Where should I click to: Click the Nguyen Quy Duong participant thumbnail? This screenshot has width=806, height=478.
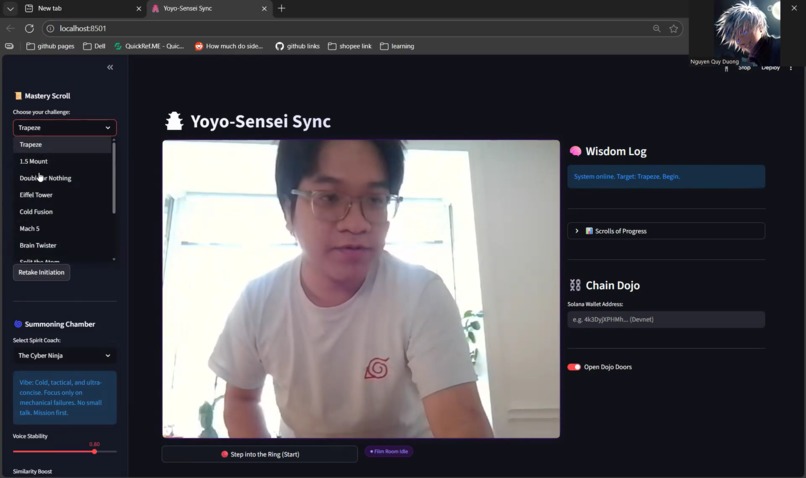746,32
